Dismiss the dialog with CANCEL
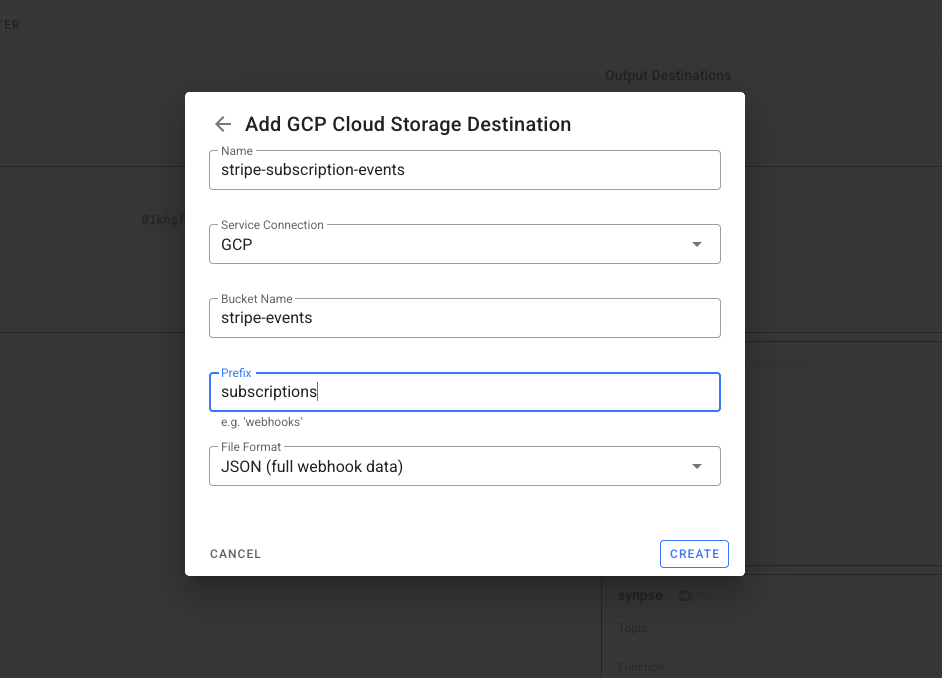Viewport: 942px width, 678px height. click(x=235, y=553)
